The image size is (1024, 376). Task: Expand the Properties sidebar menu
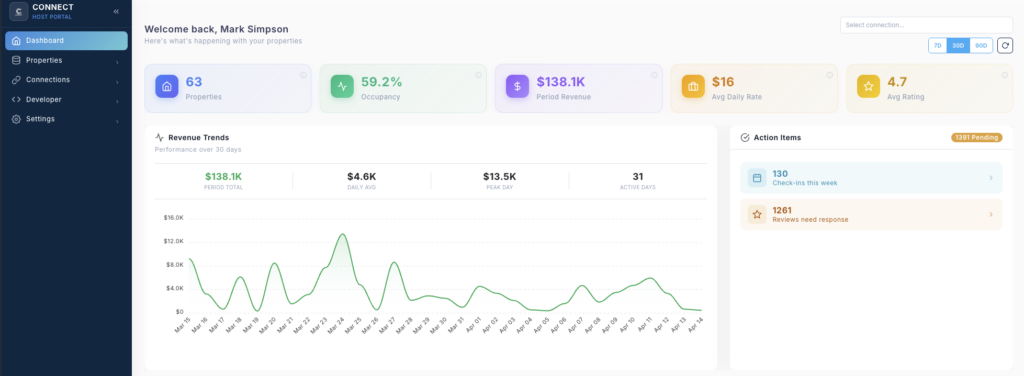(x=66, y=60)
